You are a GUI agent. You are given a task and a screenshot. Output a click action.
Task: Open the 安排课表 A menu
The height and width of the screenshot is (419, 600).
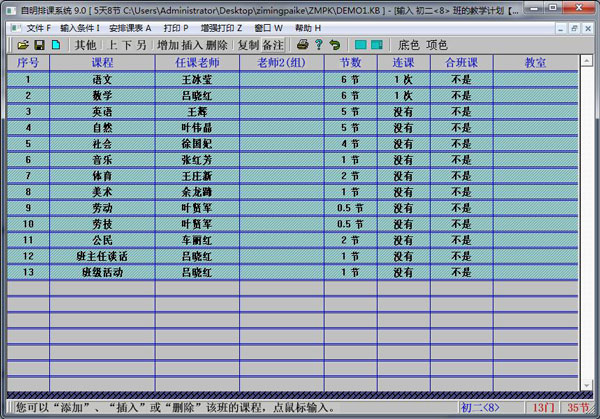(x=130, y=28)
